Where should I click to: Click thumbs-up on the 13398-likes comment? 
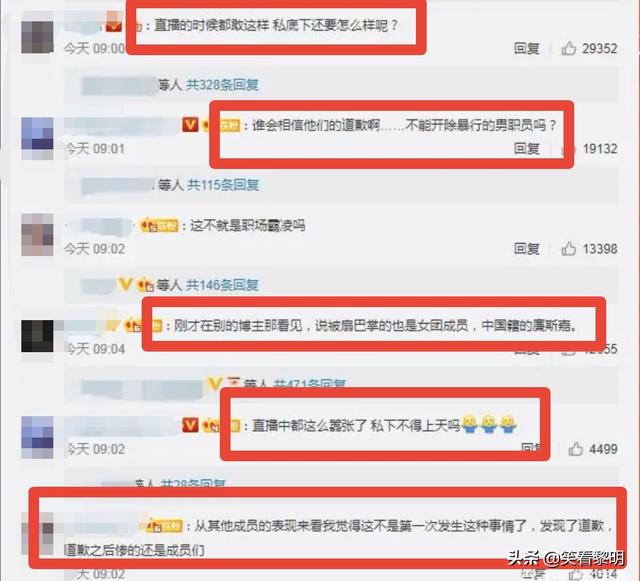(569, 249)
